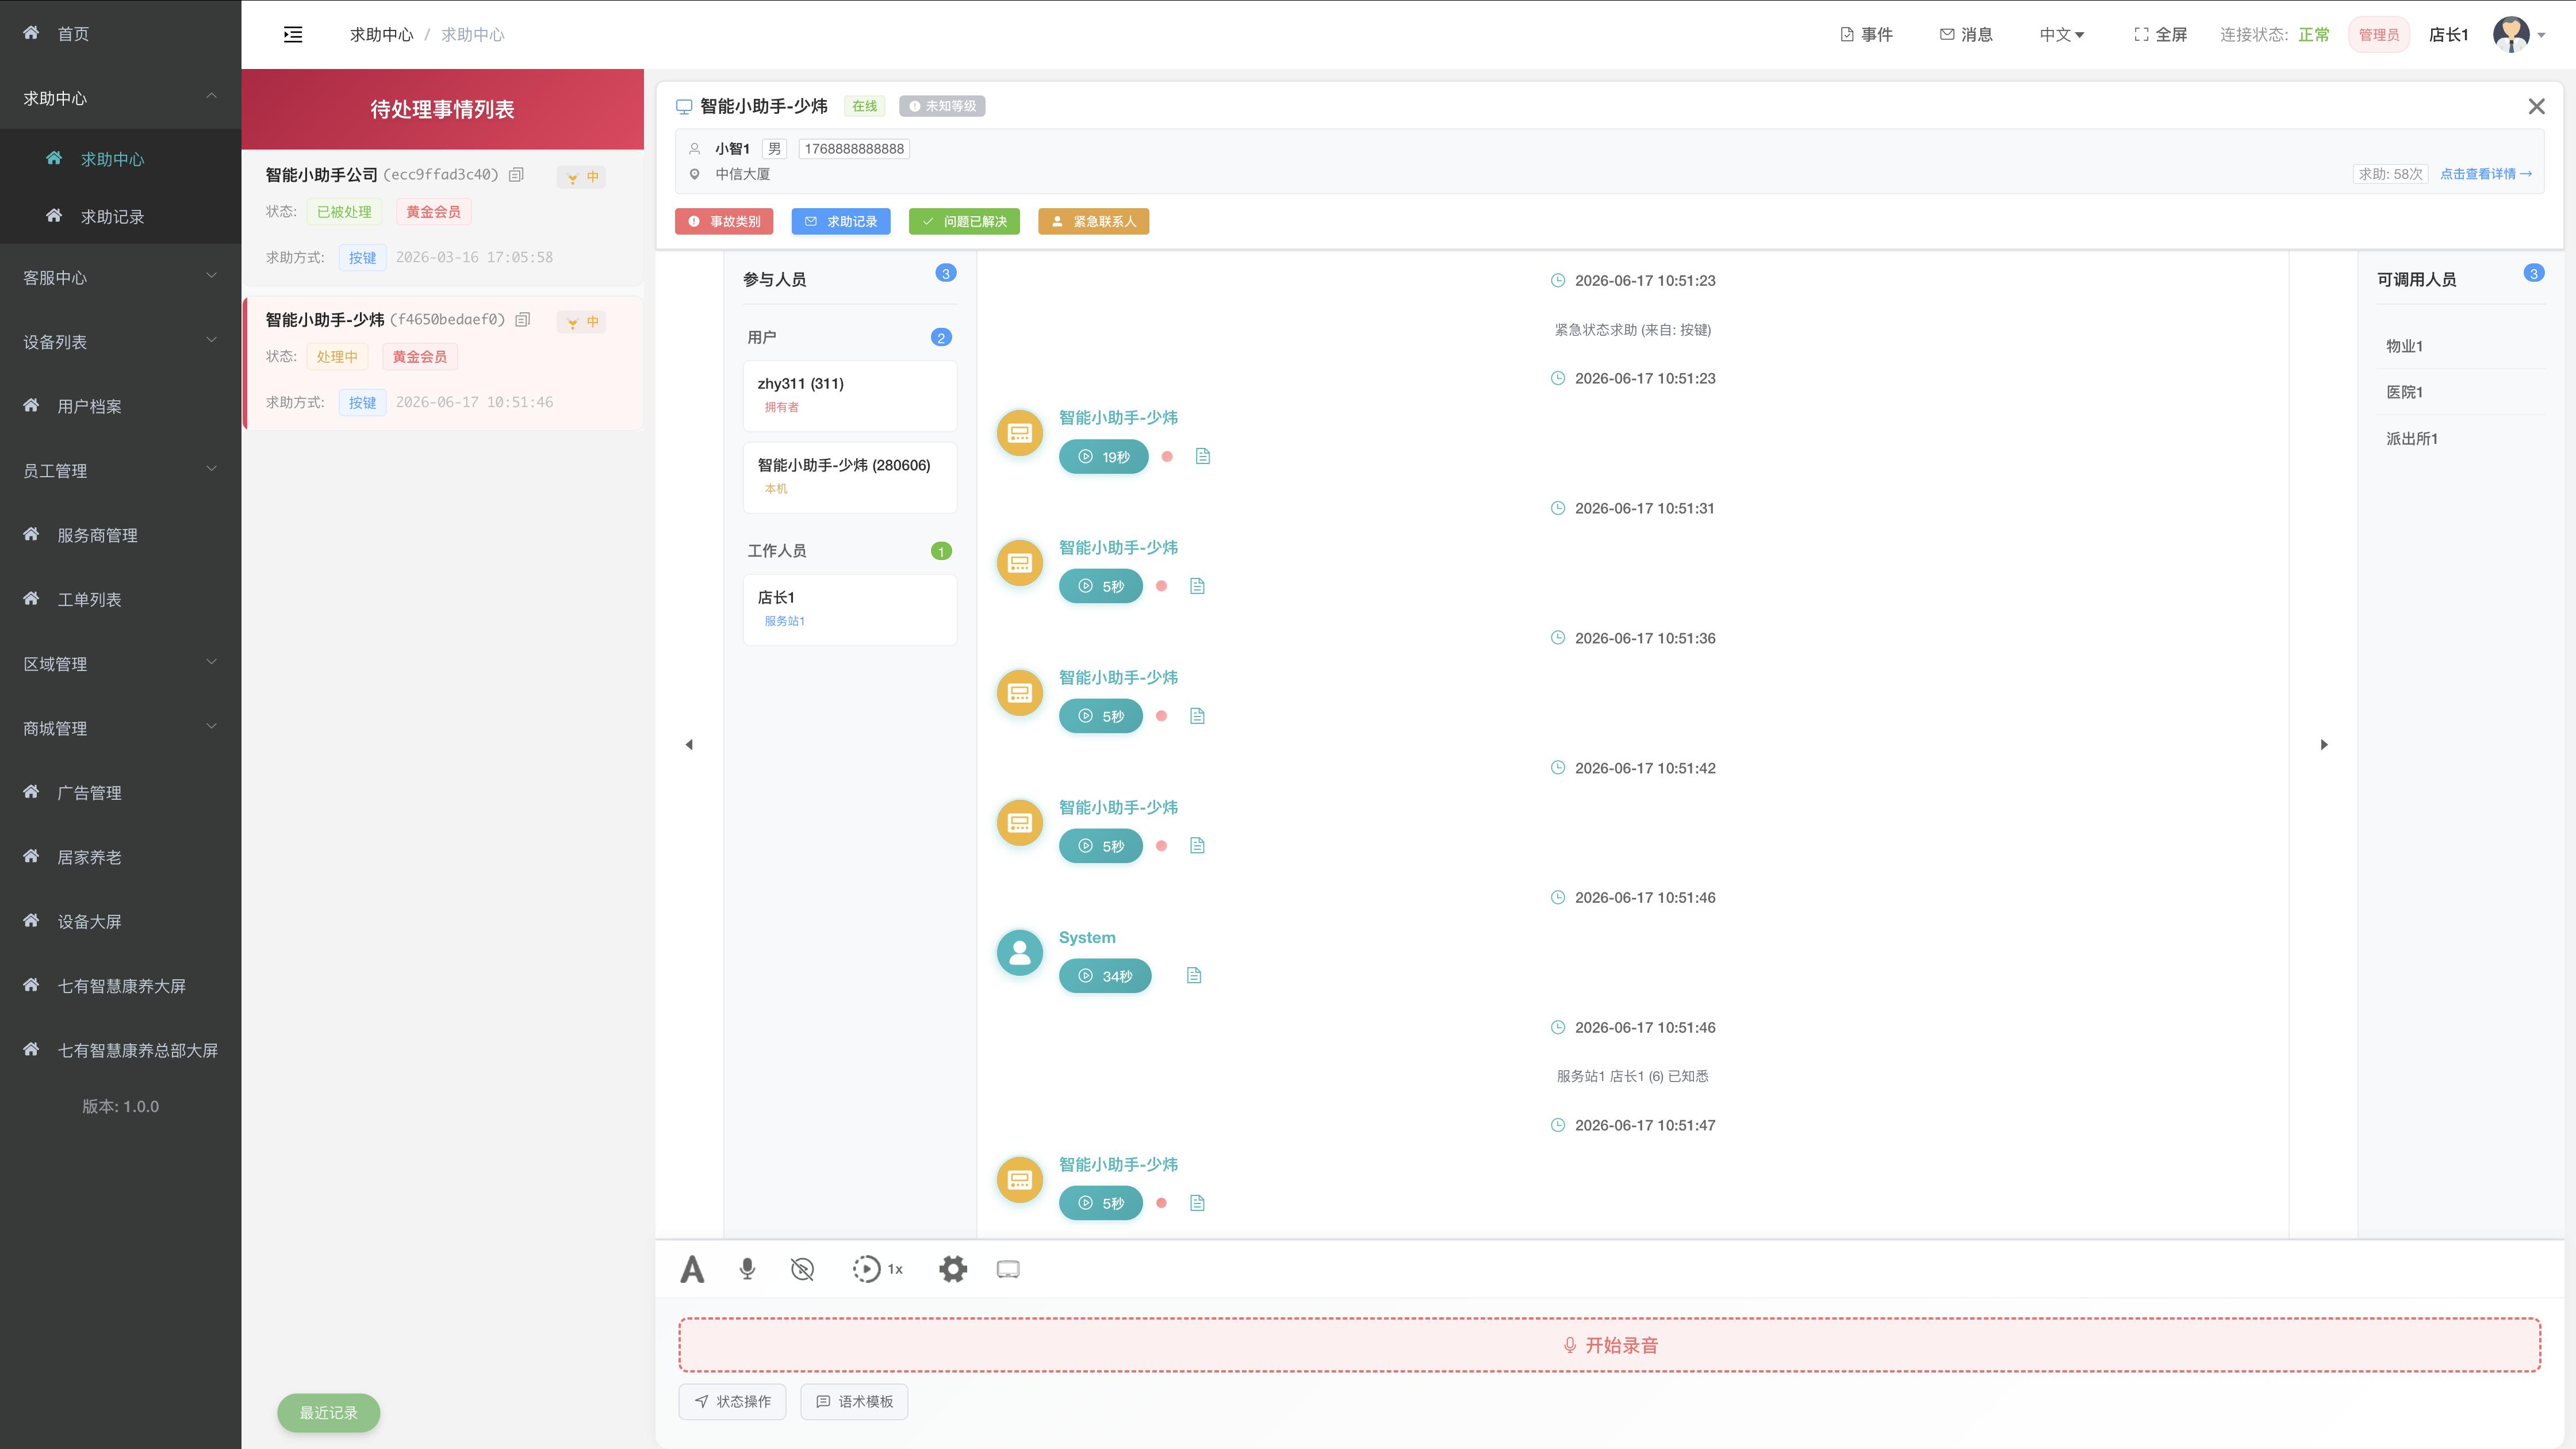Click the 开始录音 recording area
This screenshot has width=2576, height=1449.
tap(1609, 1345)
